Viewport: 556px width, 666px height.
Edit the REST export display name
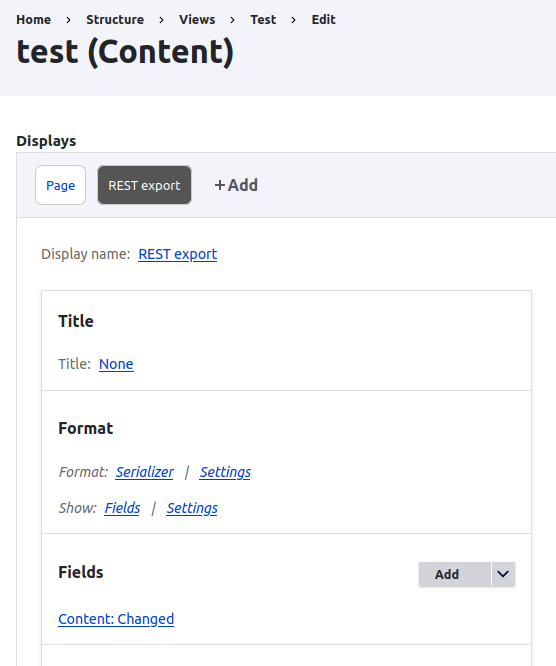click(x=178, y=254)
